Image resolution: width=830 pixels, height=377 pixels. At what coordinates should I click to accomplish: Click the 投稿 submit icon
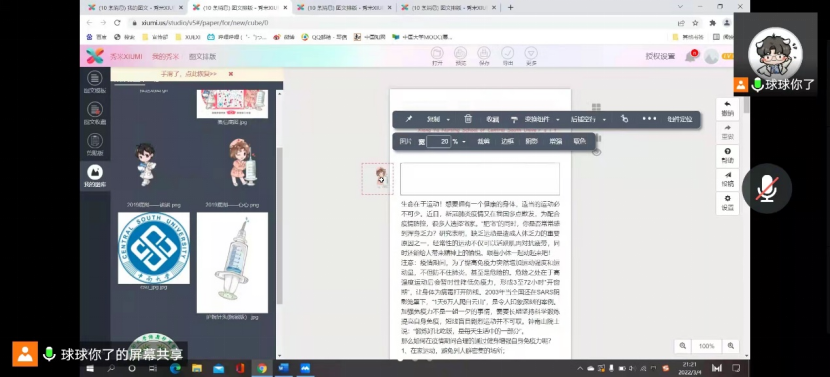click(728, 179)
